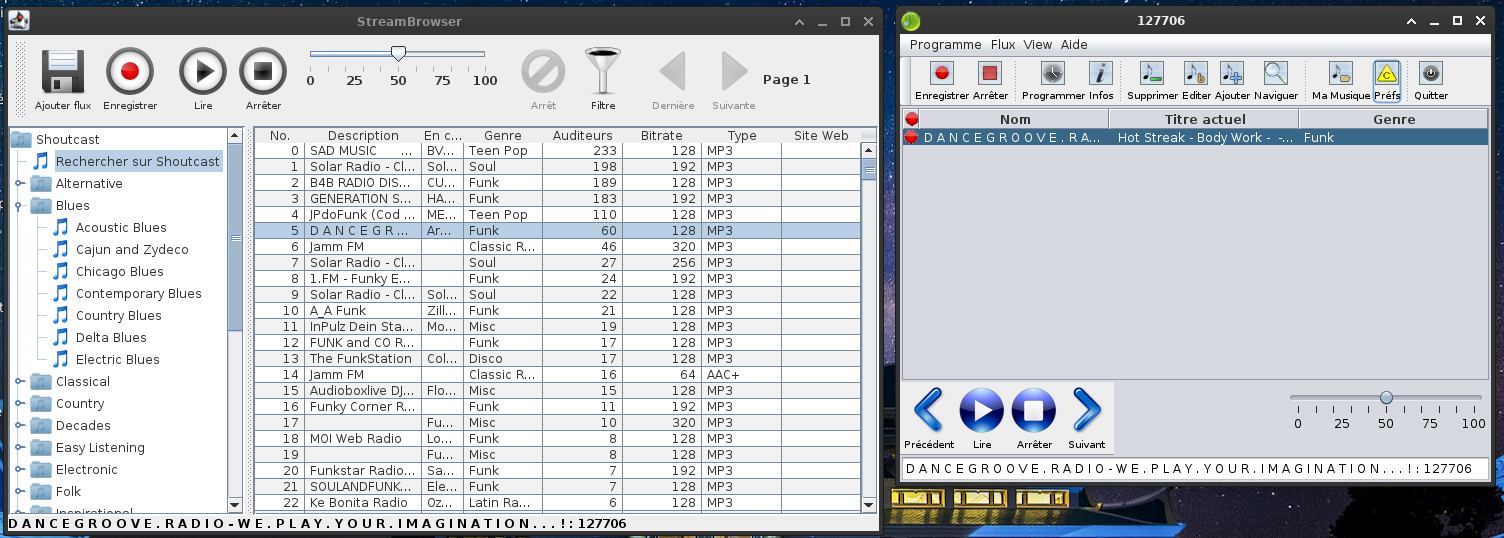This screenshot has width=1504, height=538.
Task: Click the Nom column header
Action: [1015, 119]
